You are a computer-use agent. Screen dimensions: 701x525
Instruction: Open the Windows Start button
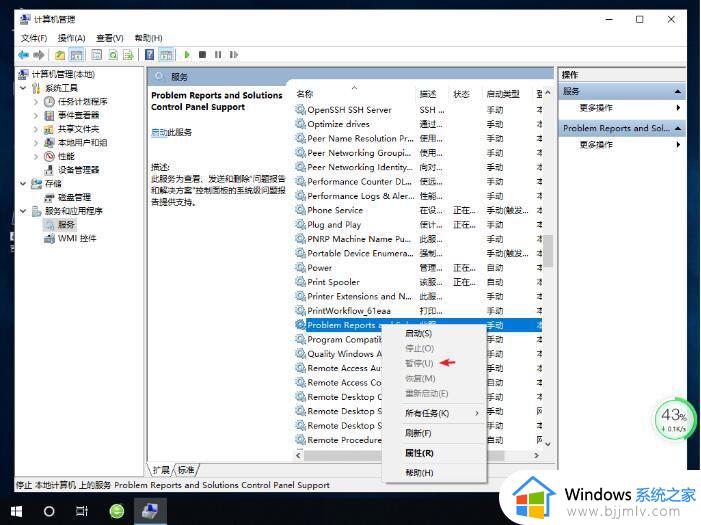point(16,511)
